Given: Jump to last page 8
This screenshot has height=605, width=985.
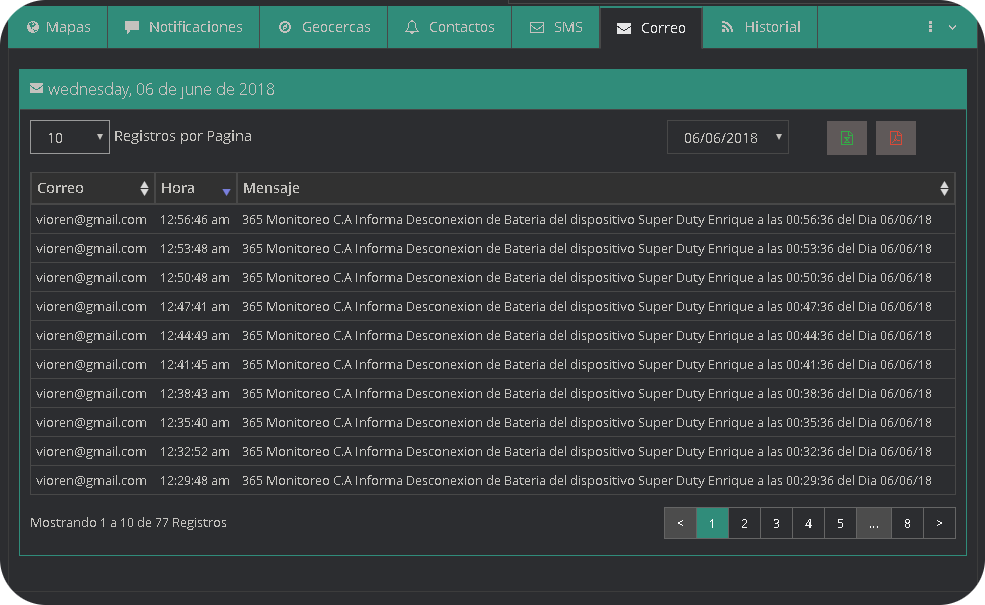Looking at the screenshot, I should [907, 523].
